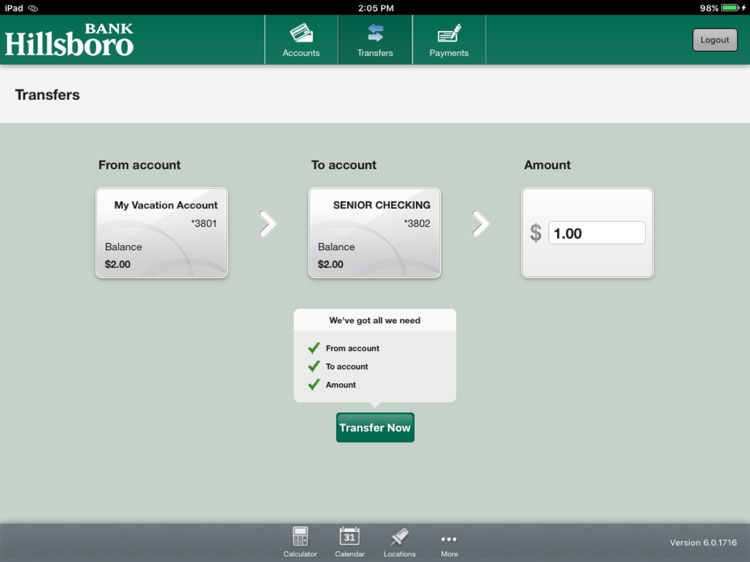
Task: Click the dollar sign symbol
Action: pyautogui.click(x=536, y=233)
